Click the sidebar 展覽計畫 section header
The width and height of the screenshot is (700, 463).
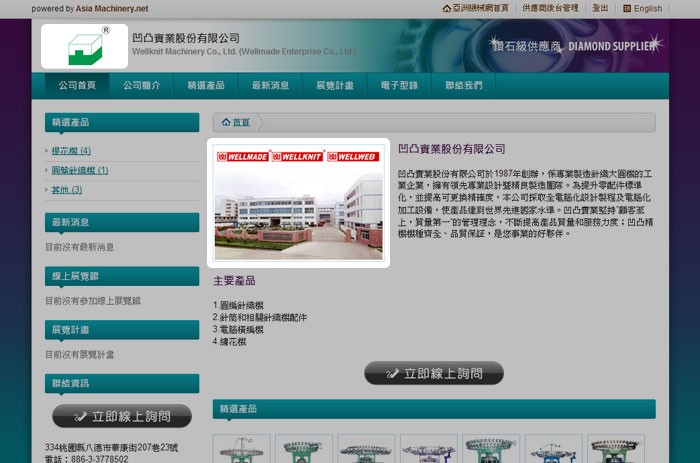click(x=122, y=330)
